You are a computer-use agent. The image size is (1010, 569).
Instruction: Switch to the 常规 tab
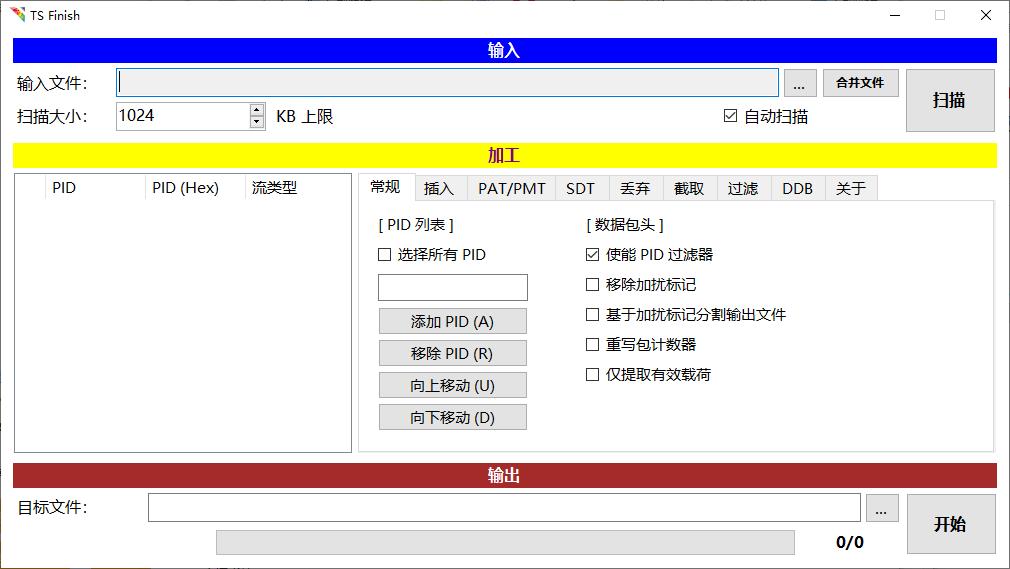[386, 187]
